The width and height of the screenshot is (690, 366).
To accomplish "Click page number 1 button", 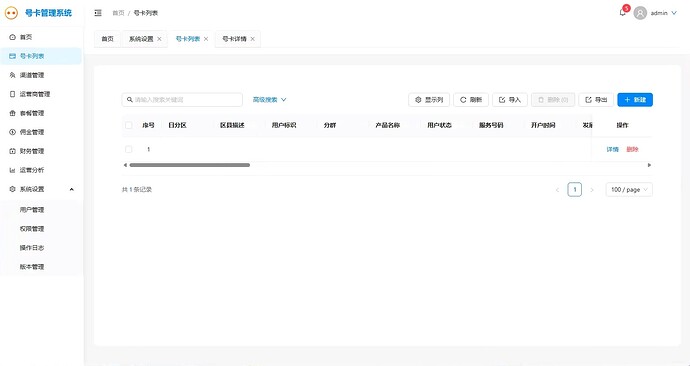I will 575,190.
